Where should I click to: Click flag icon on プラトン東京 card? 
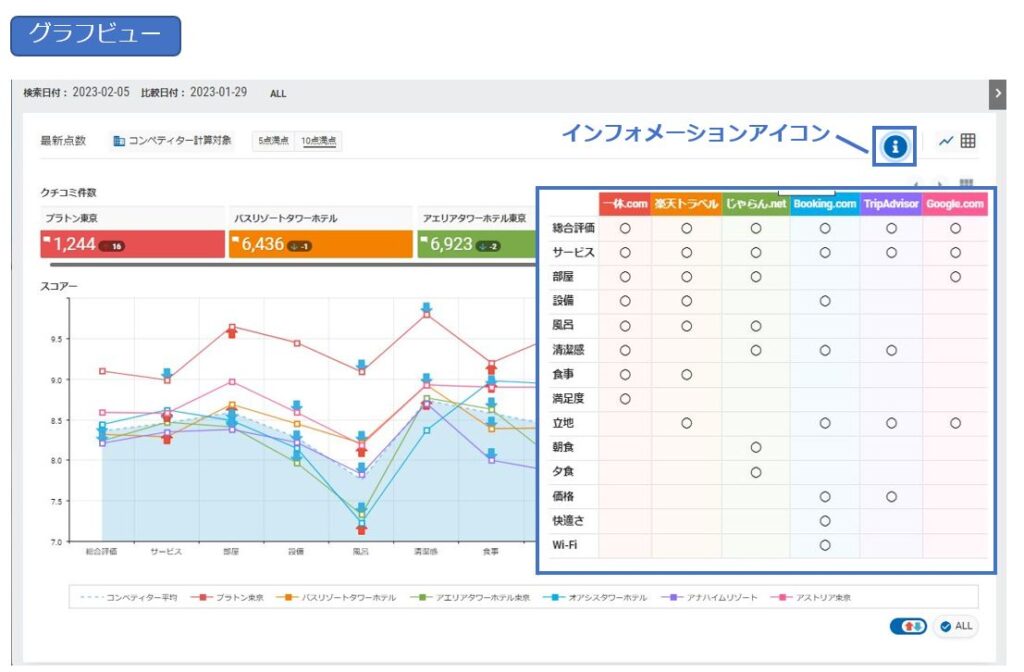(47, 241)
